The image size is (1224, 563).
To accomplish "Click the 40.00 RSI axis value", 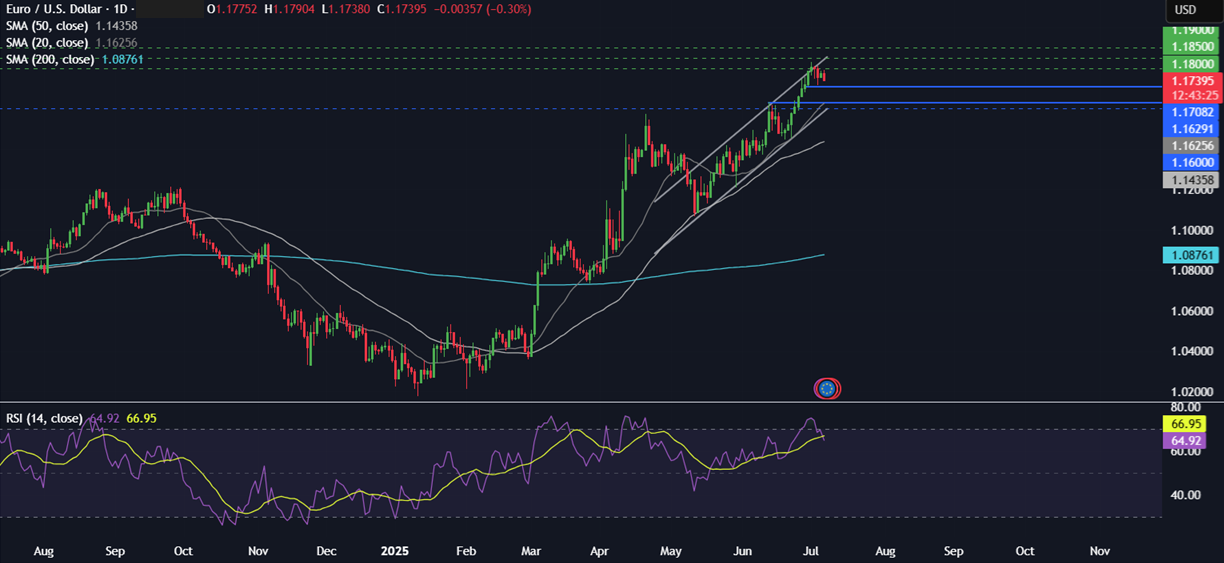I will pos(1188,494).
